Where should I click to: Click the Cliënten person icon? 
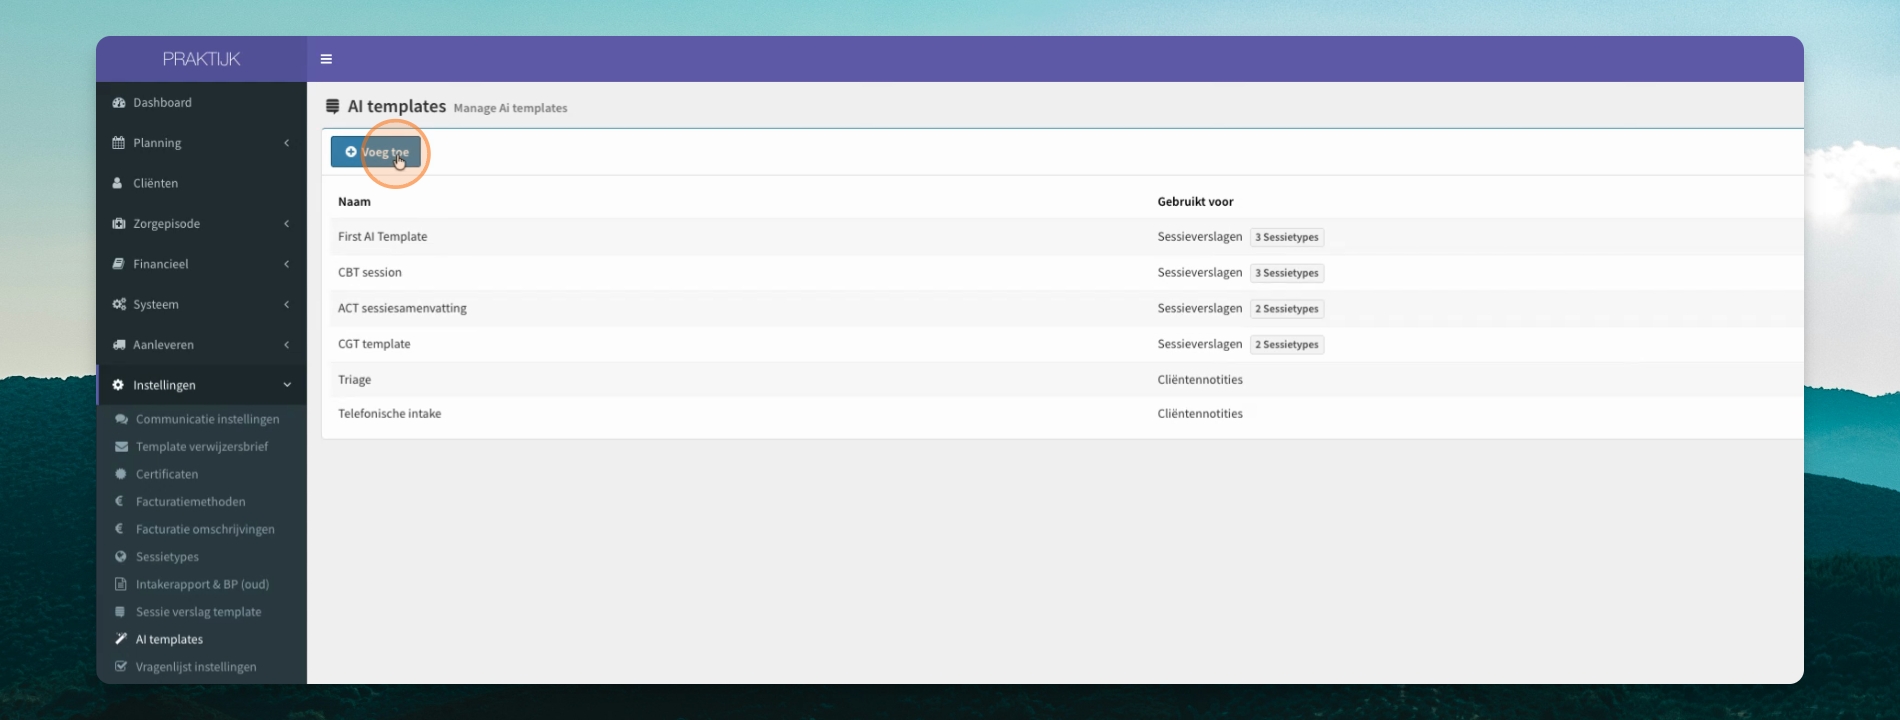(x=118, y=184)
